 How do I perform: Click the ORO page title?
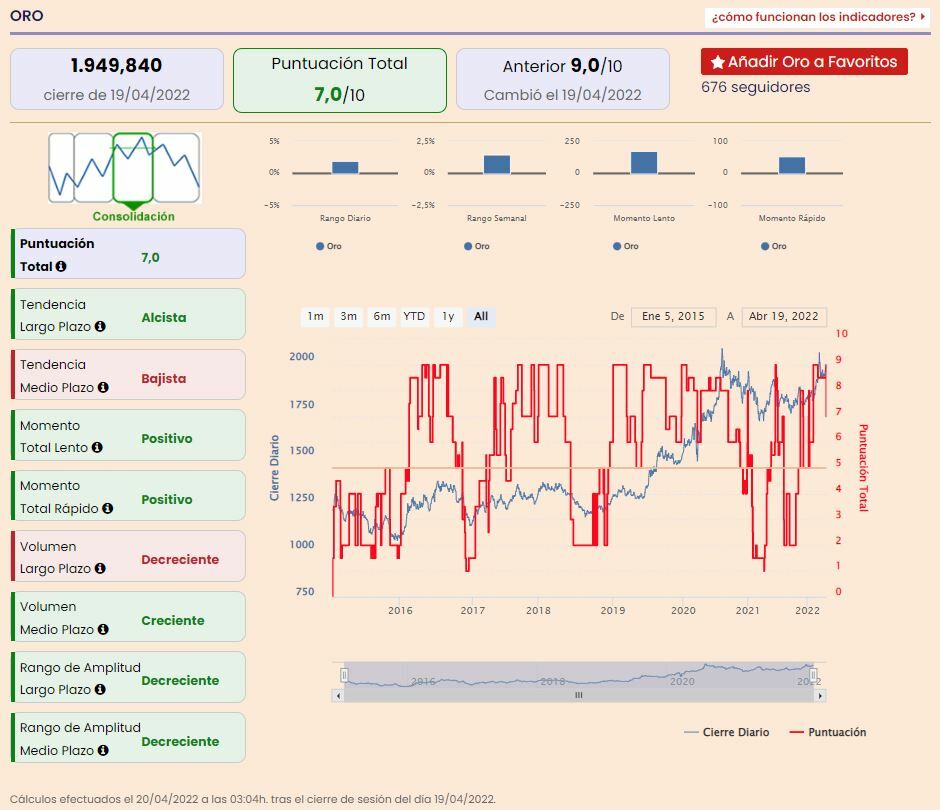27,16
